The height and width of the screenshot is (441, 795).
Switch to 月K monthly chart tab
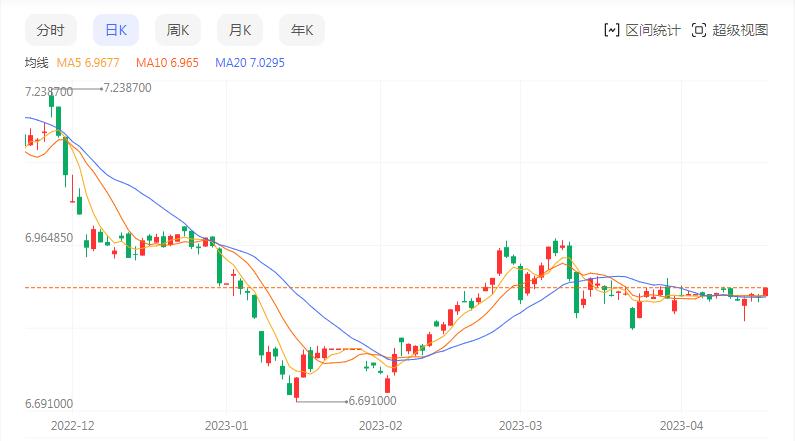click(x=240, y=30)
